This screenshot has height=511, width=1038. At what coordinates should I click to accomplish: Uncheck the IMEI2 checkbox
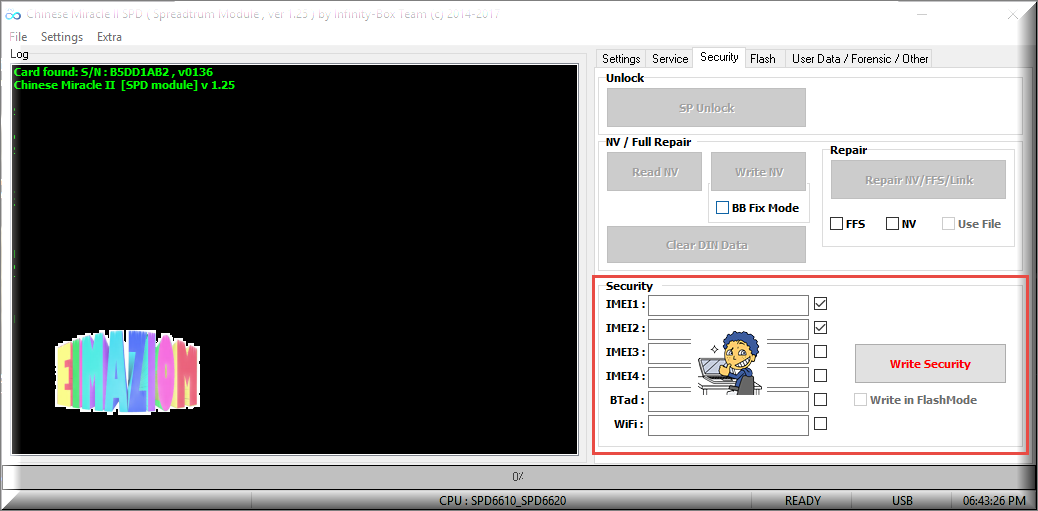[820, 328]
